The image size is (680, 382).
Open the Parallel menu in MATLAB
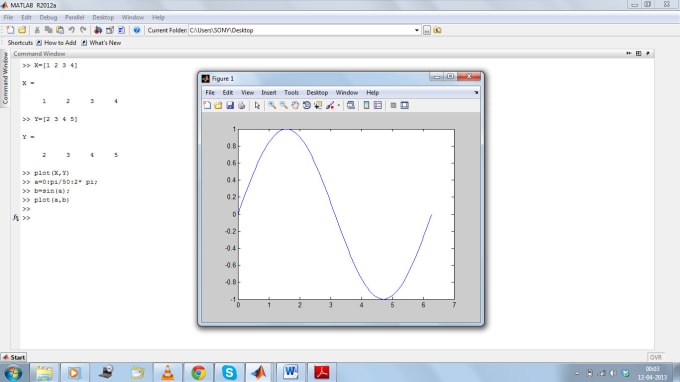[74, 17]
